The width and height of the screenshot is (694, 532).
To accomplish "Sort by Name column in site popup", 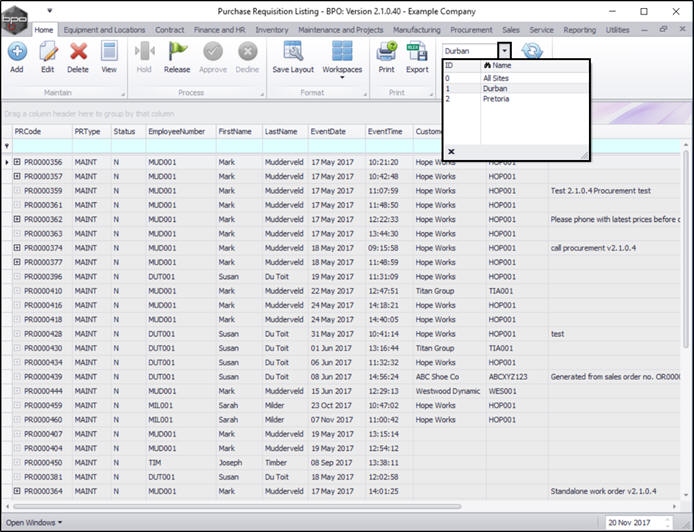I will pos(535,66).
